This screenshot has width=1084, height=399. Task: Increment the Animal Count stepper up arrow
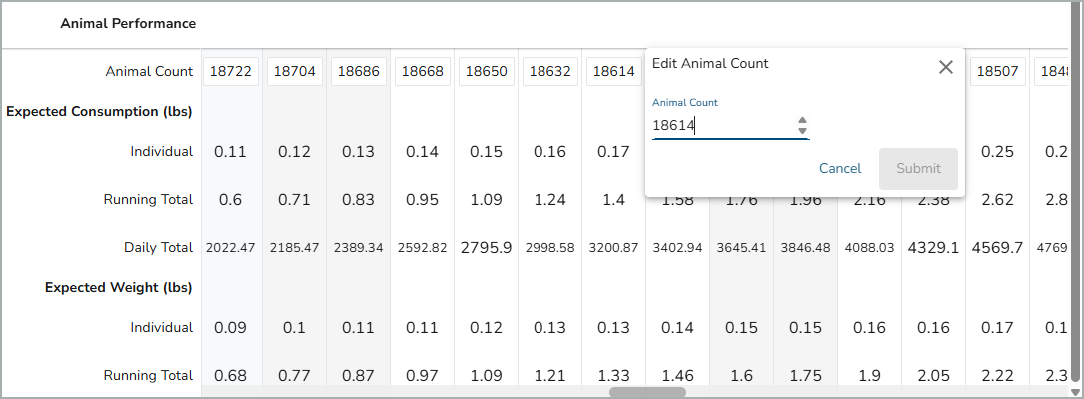802,121
